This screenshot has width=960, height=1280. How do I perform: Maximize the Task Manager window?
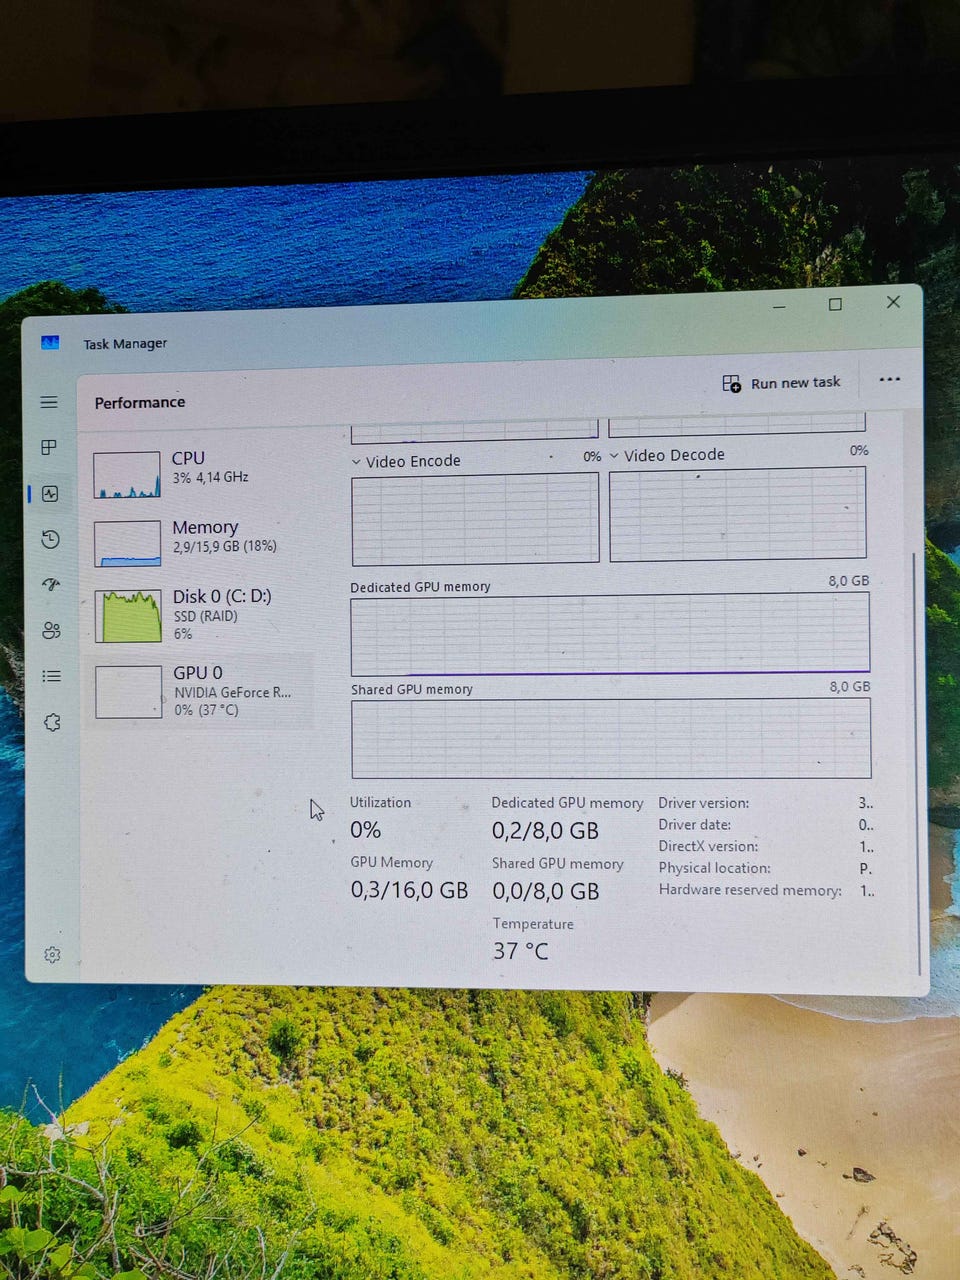tap(835, 304)
